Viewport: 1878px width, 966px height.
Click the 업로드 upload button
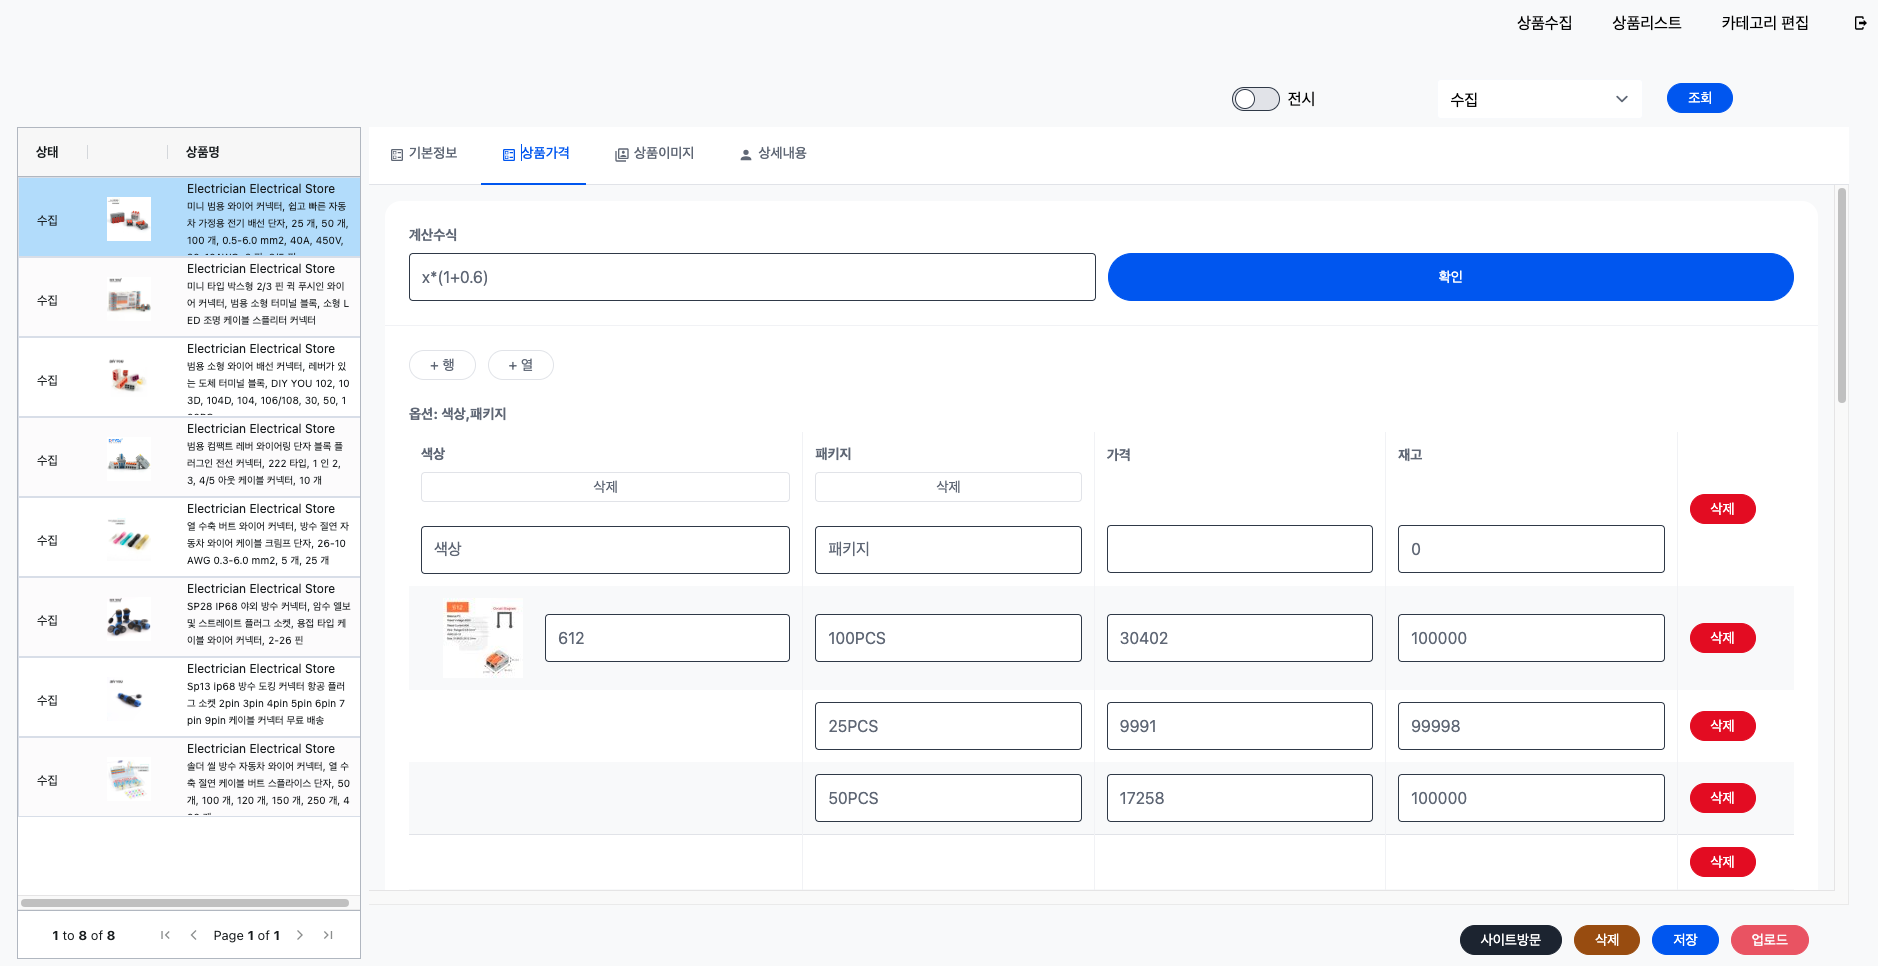(x=1769, y=940)
